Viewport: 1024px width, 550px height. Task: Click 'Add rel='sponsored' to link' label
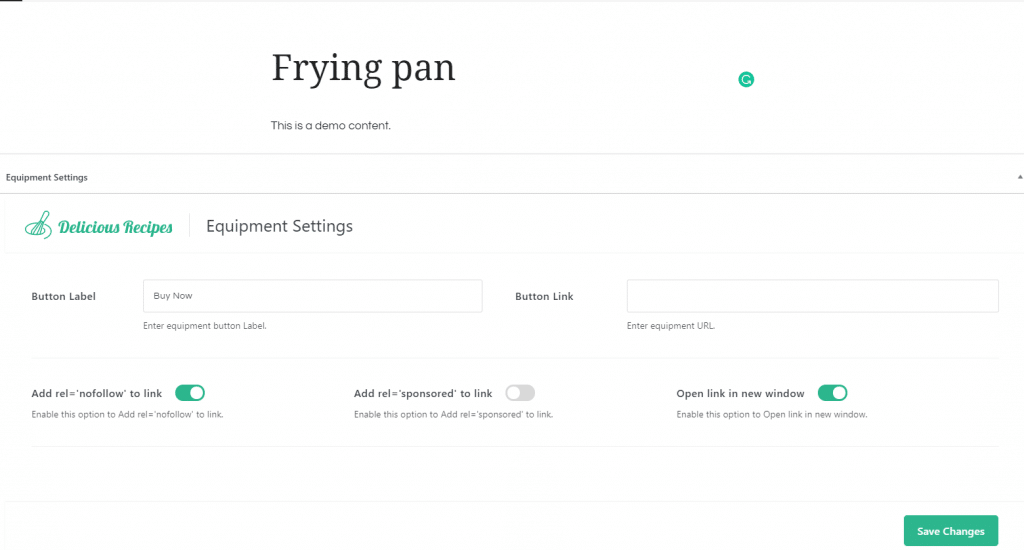pyautogui.click(x=423, y=393)
